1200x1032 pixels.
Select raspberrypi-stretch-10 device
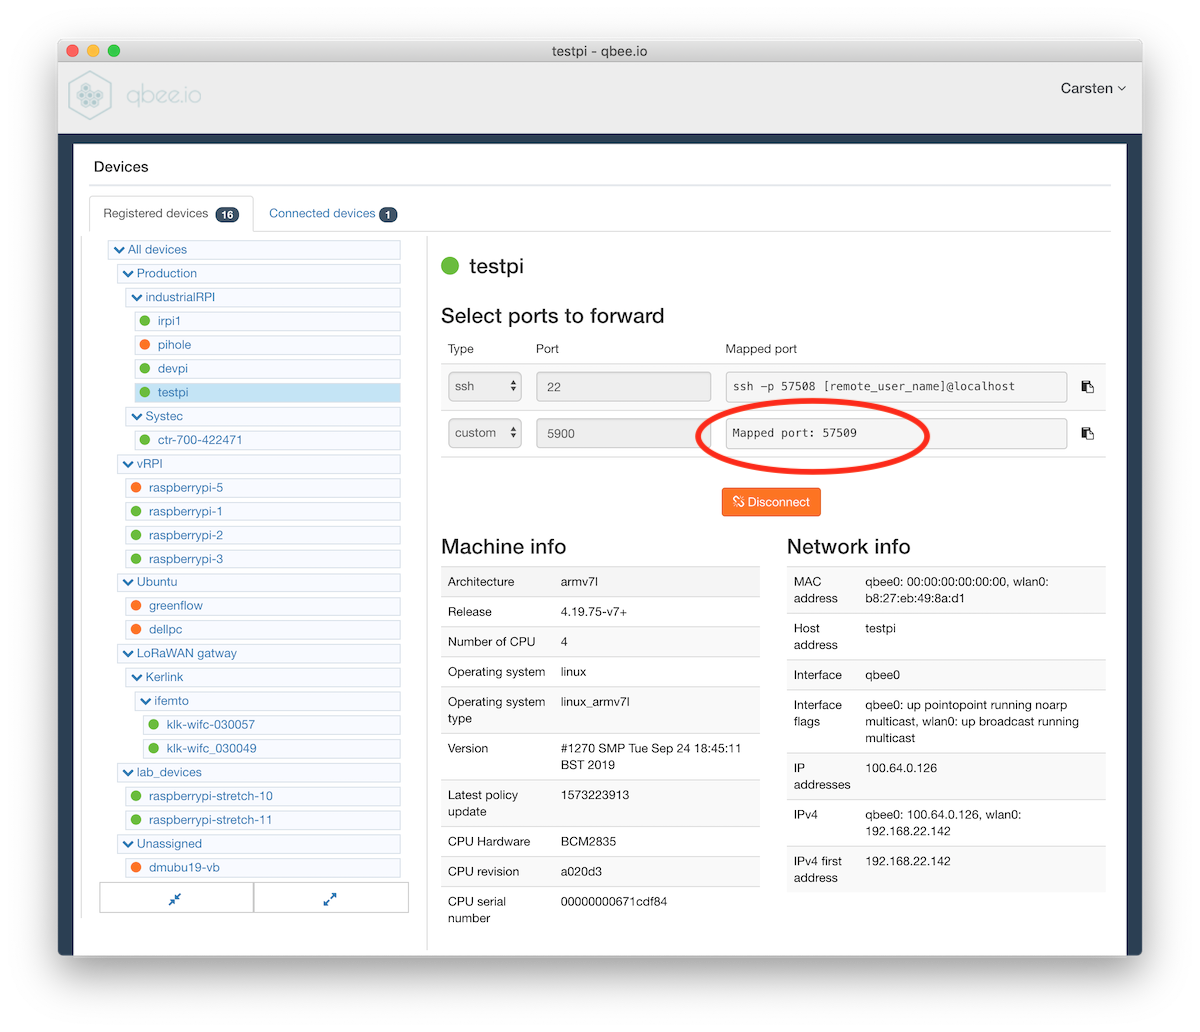[x=210, y=796]
